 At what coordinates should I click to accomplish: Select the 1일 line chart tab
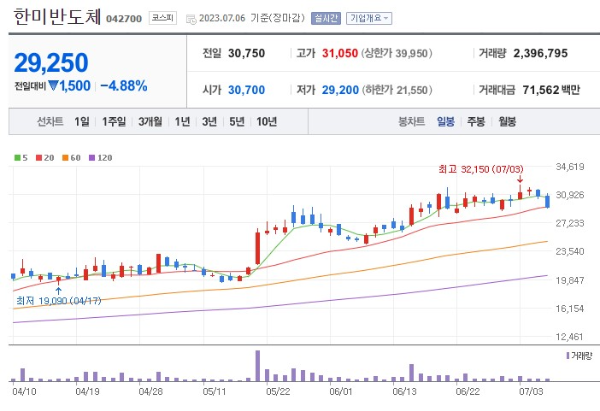coord(82,122)
